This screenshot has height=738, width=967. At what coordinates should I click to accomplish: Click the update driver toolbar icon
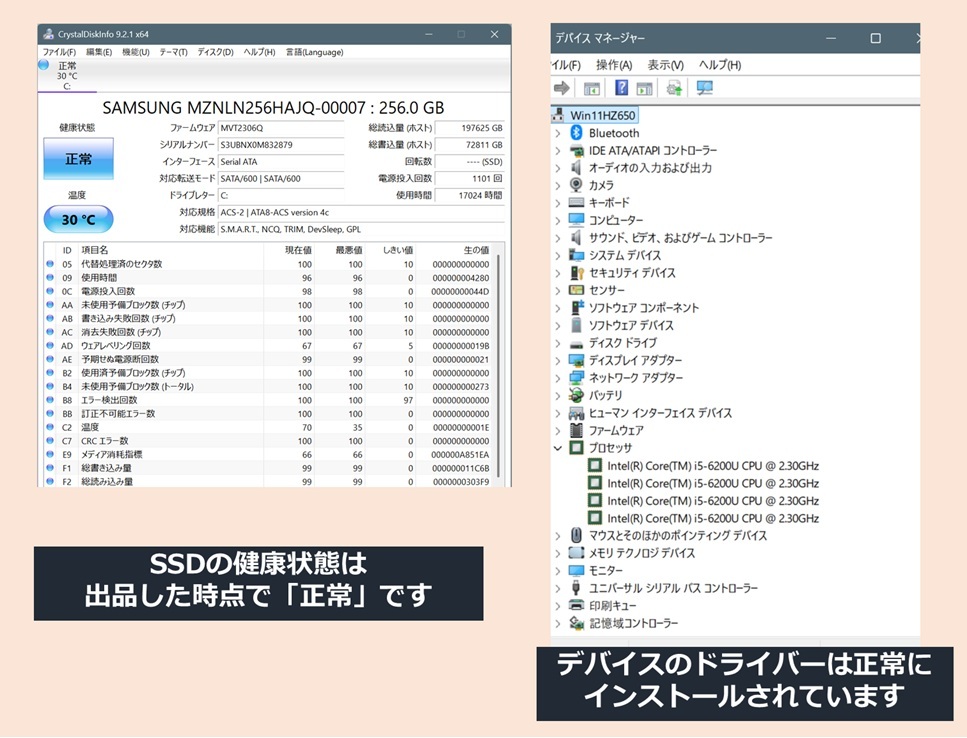(674, 88)
